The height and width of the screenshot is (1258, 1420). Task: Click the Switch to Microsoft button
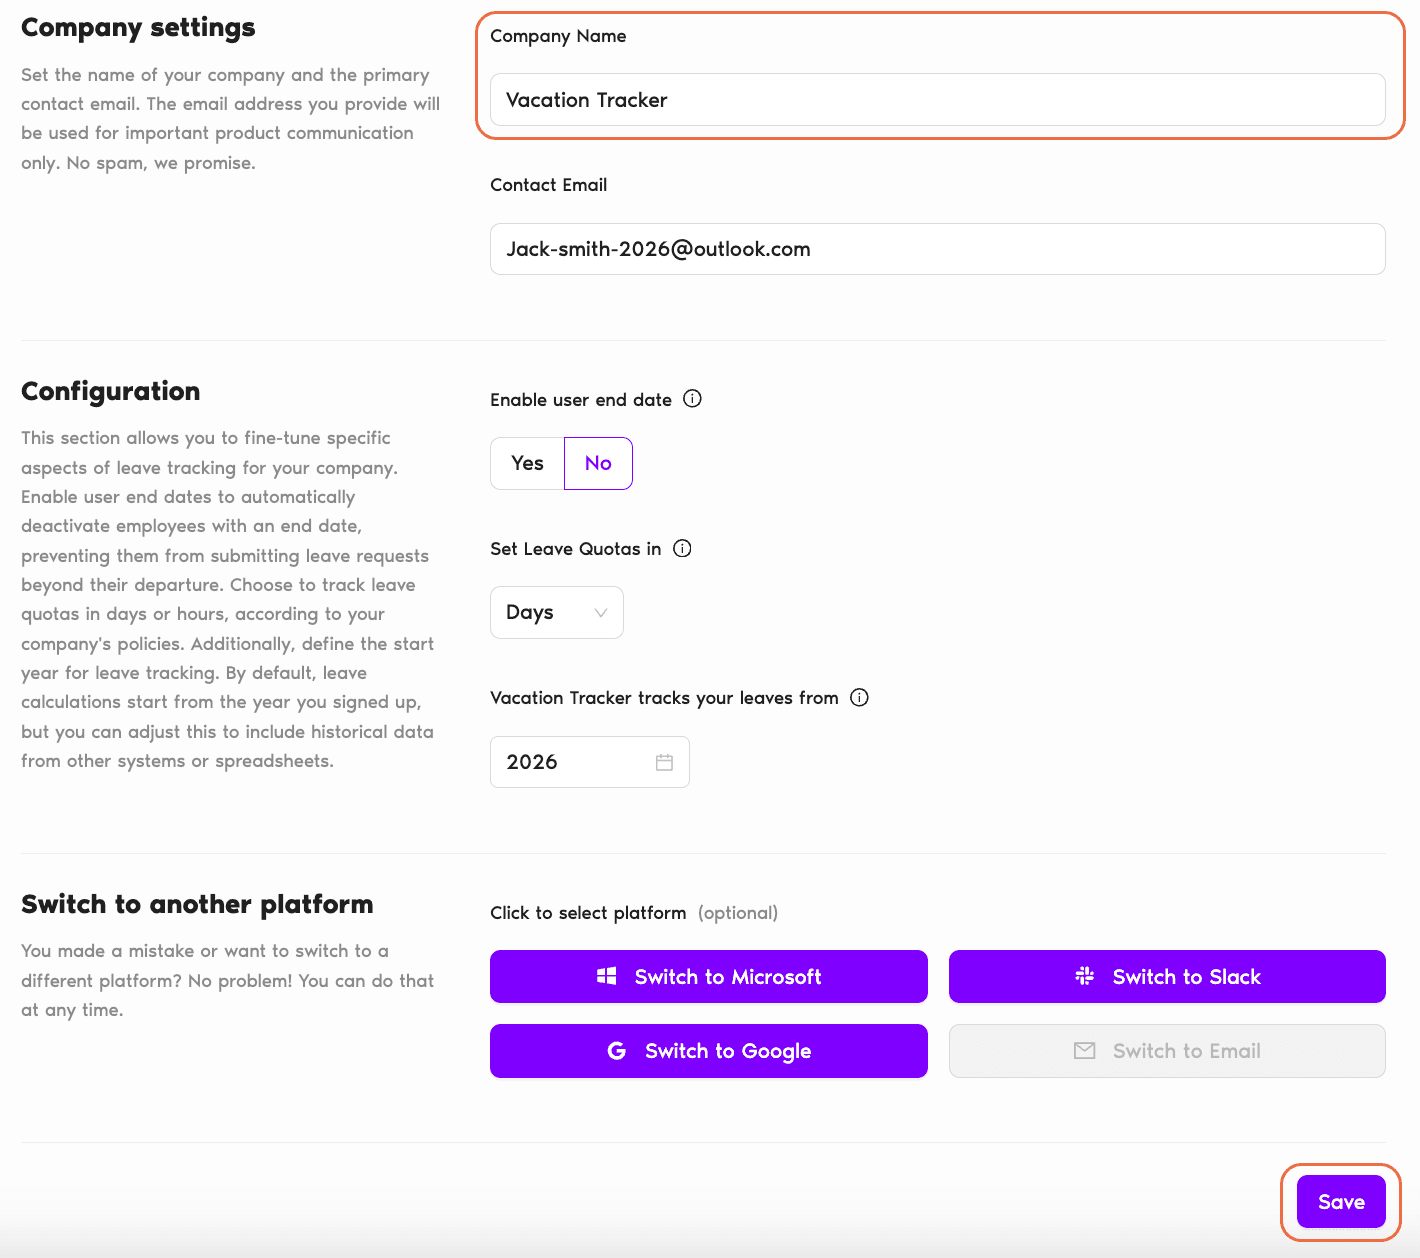pos(708,976)
